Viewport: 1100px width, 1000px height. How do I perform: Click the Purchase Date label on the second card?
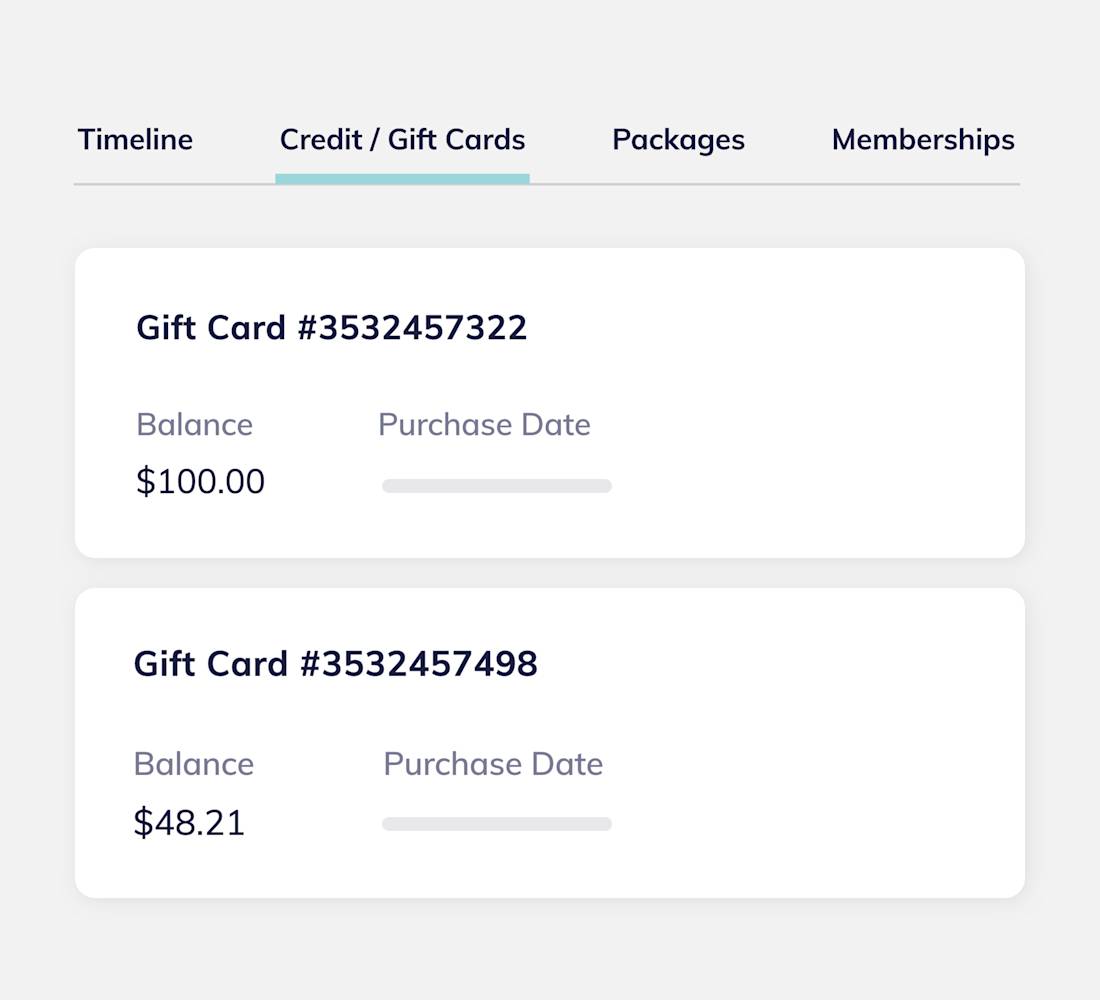(492, 763)
